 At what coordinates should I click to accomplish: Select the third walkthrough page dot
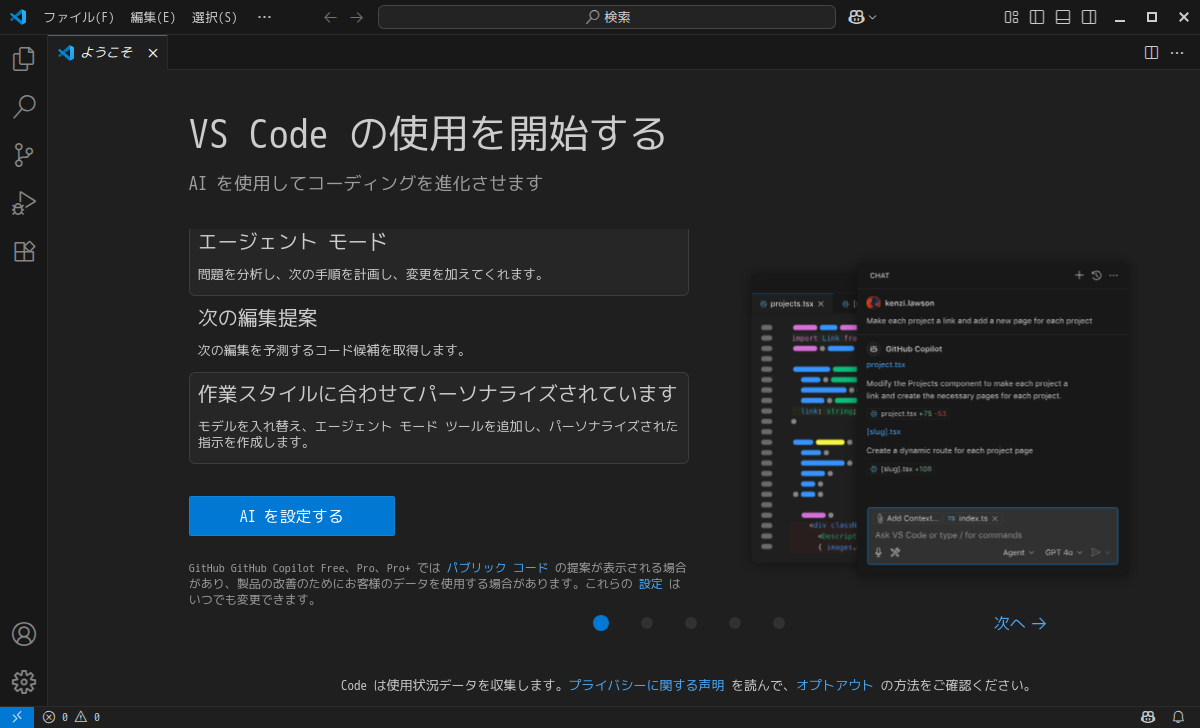click(x=691, y=623)
